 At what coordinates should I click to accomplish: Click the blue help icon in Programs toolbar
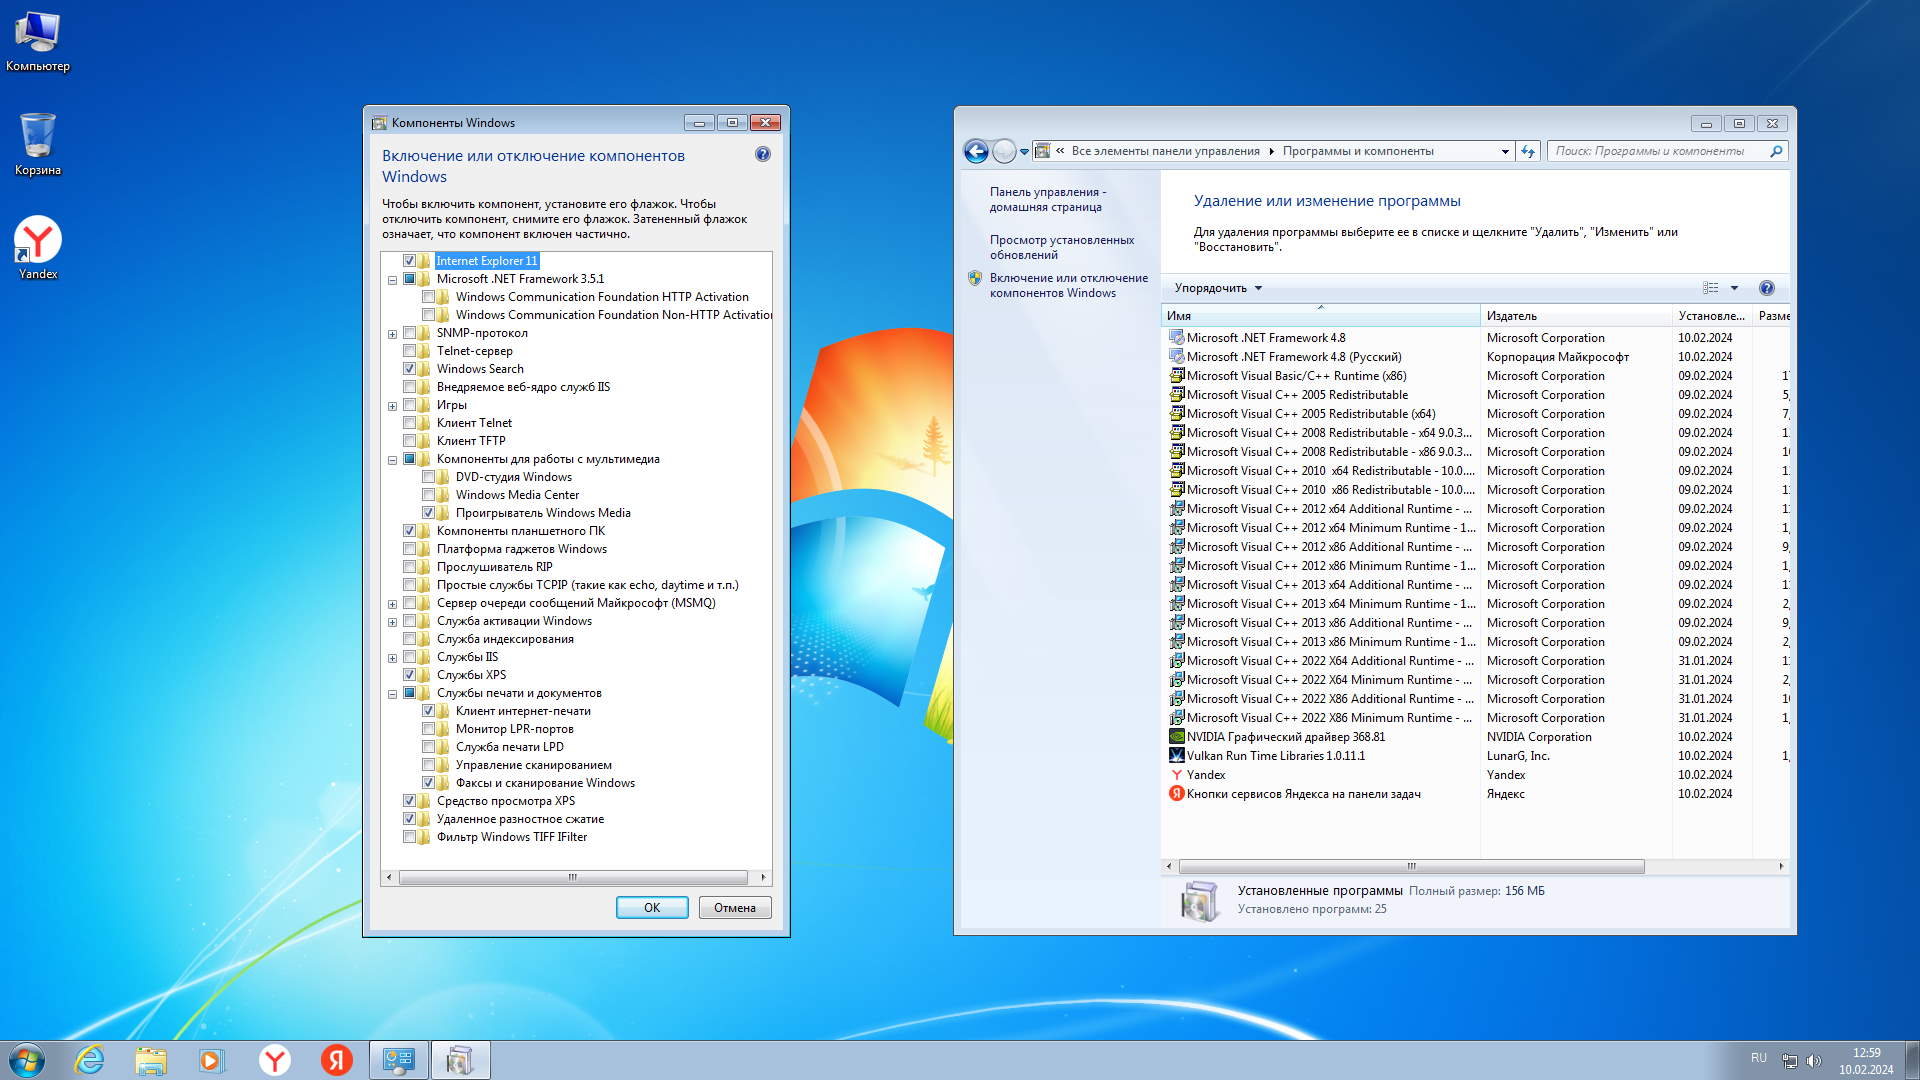coord(1766,288)
